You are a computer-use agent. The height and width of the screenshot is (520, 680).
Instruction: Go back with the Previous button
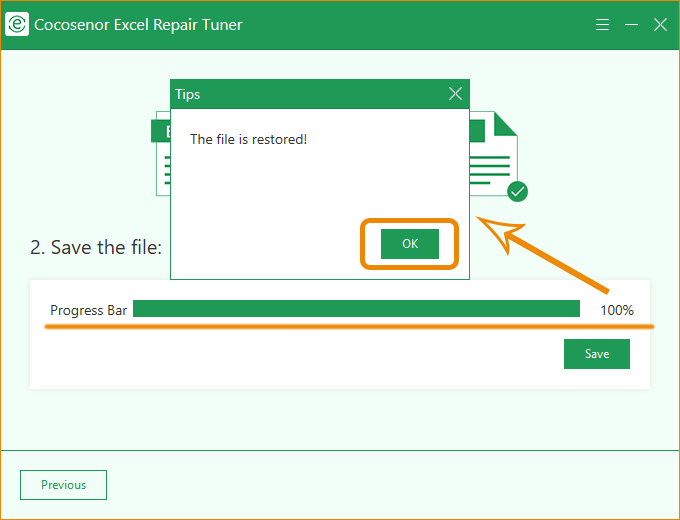click(x=63, y=485)
